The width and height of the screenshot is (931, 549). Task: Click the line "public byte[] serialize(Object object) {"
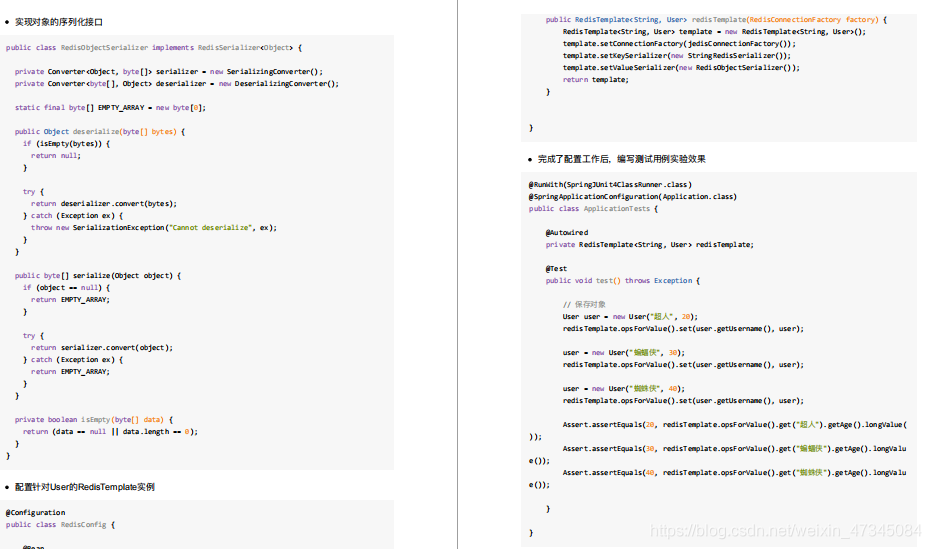coord(98,275)
